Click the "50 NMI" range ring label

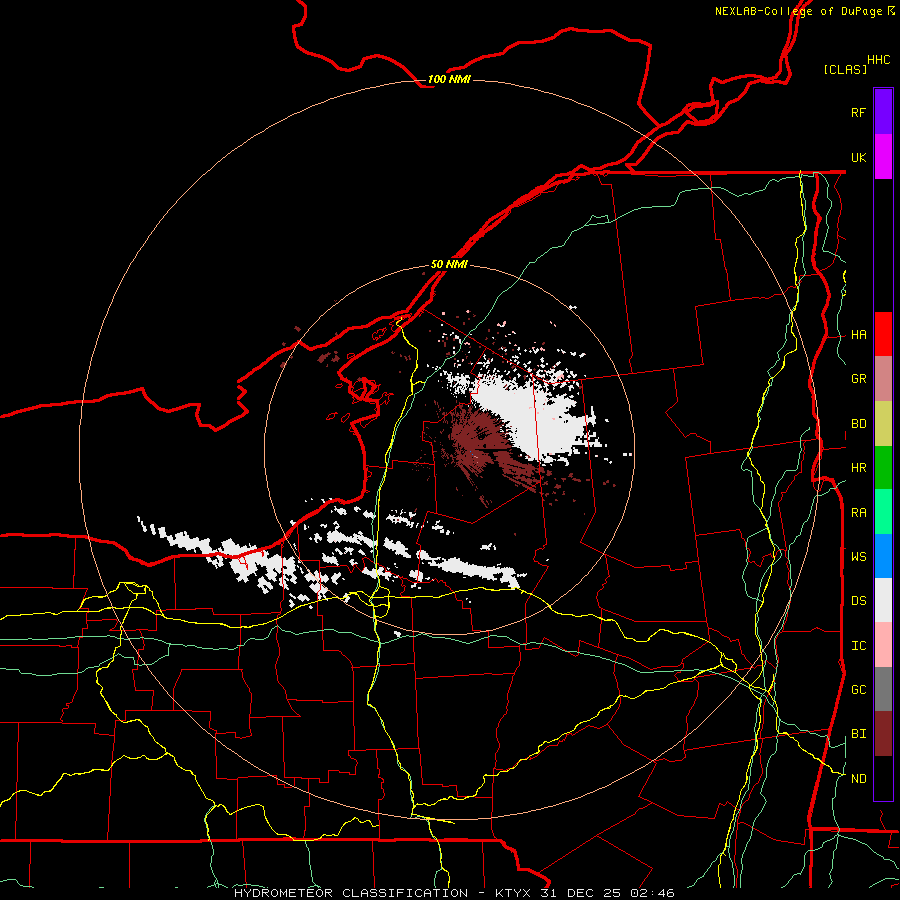449,264
